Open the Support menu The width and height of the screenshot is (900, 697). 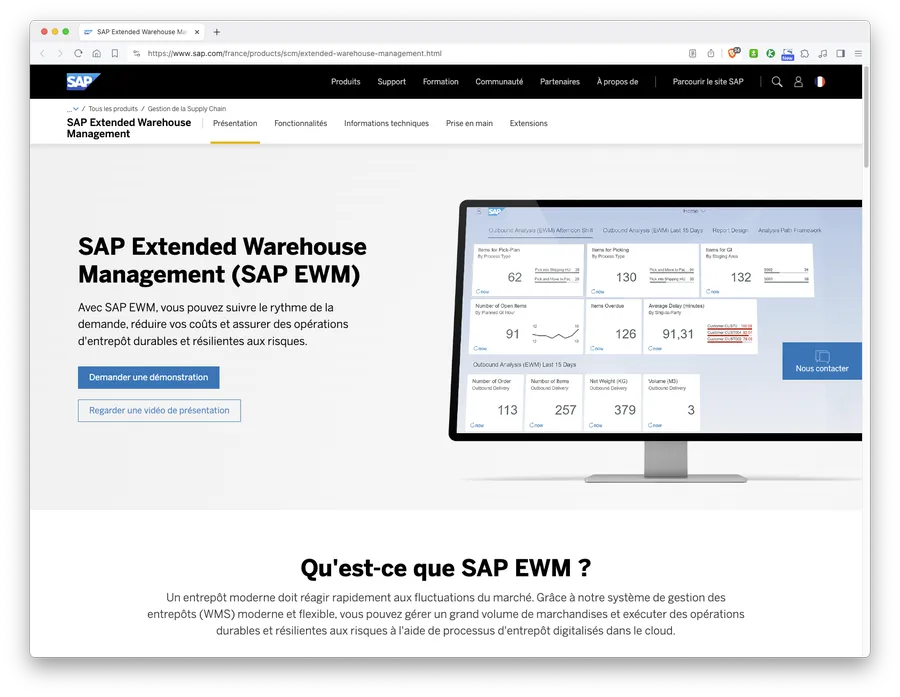pos(391,82)
